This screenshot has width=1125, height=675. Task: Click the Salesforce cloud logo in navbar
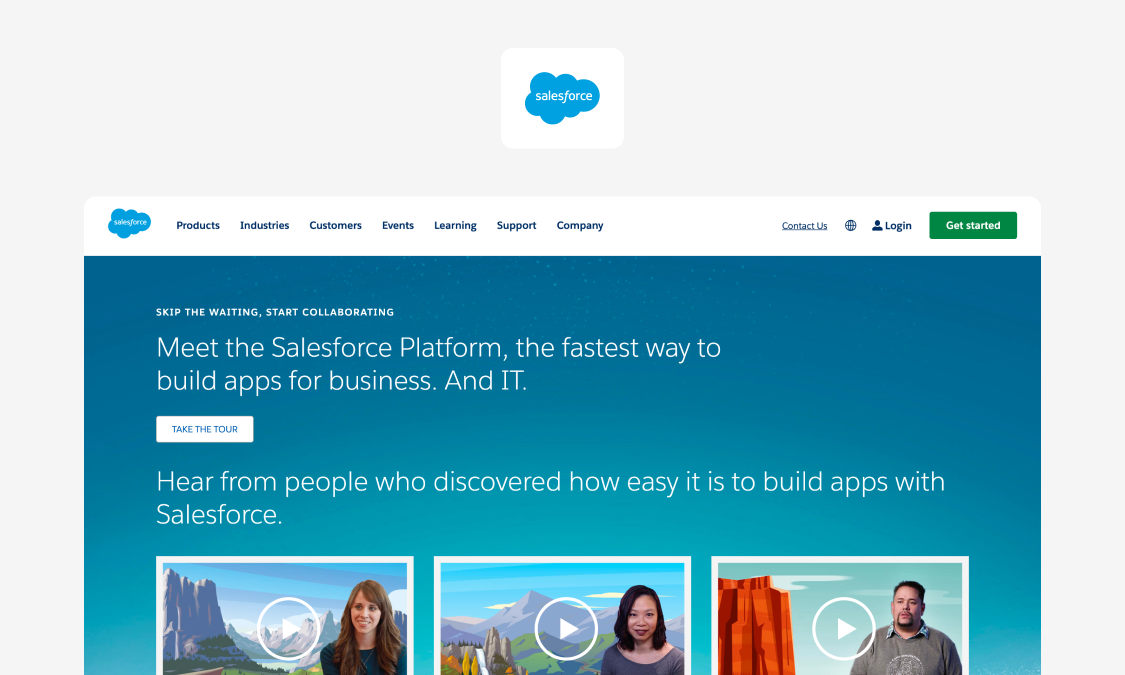point(129,224)
